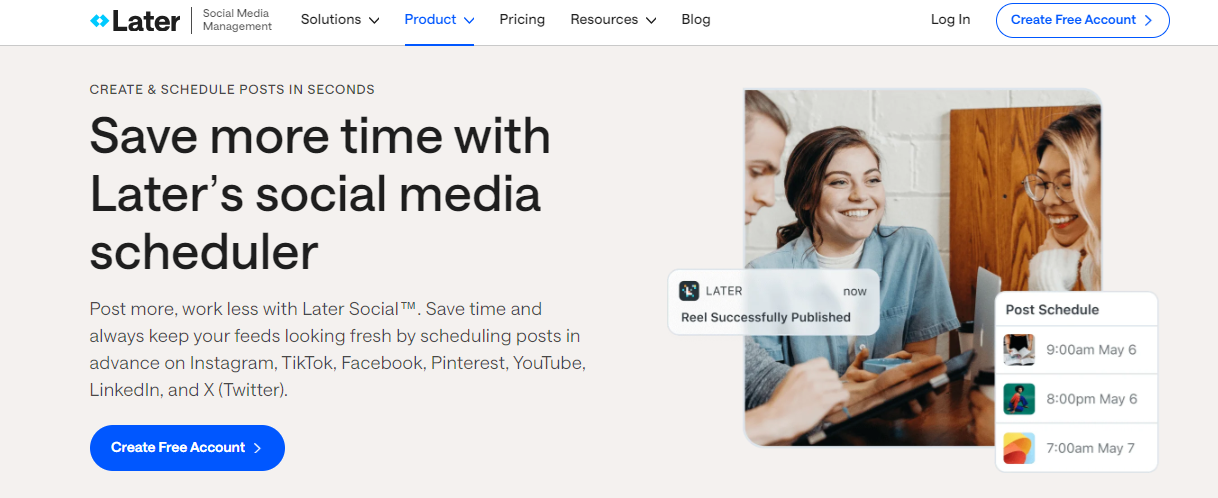Expand the Product dropdown menu
This screenshot has width=1218, height=498.
coord(440,20)
